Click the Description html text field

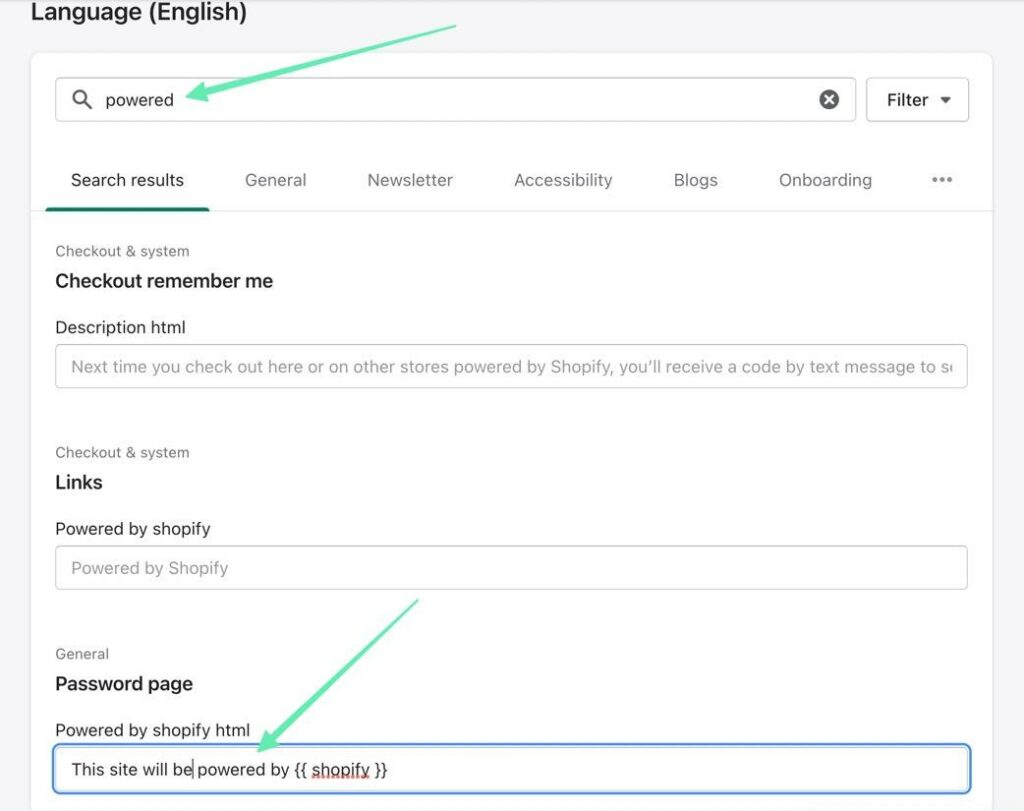[511, 367]
